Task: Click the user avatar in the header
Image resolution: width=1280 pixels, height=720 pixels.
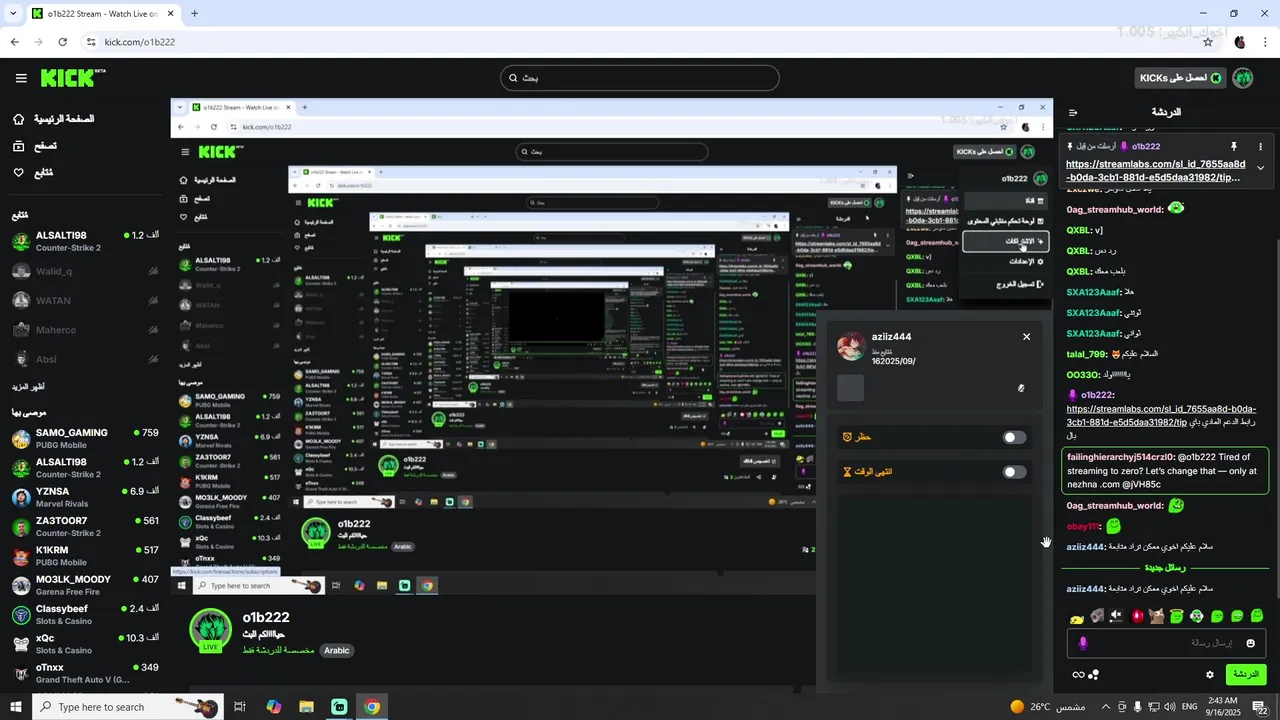Action: [1243, 78]
